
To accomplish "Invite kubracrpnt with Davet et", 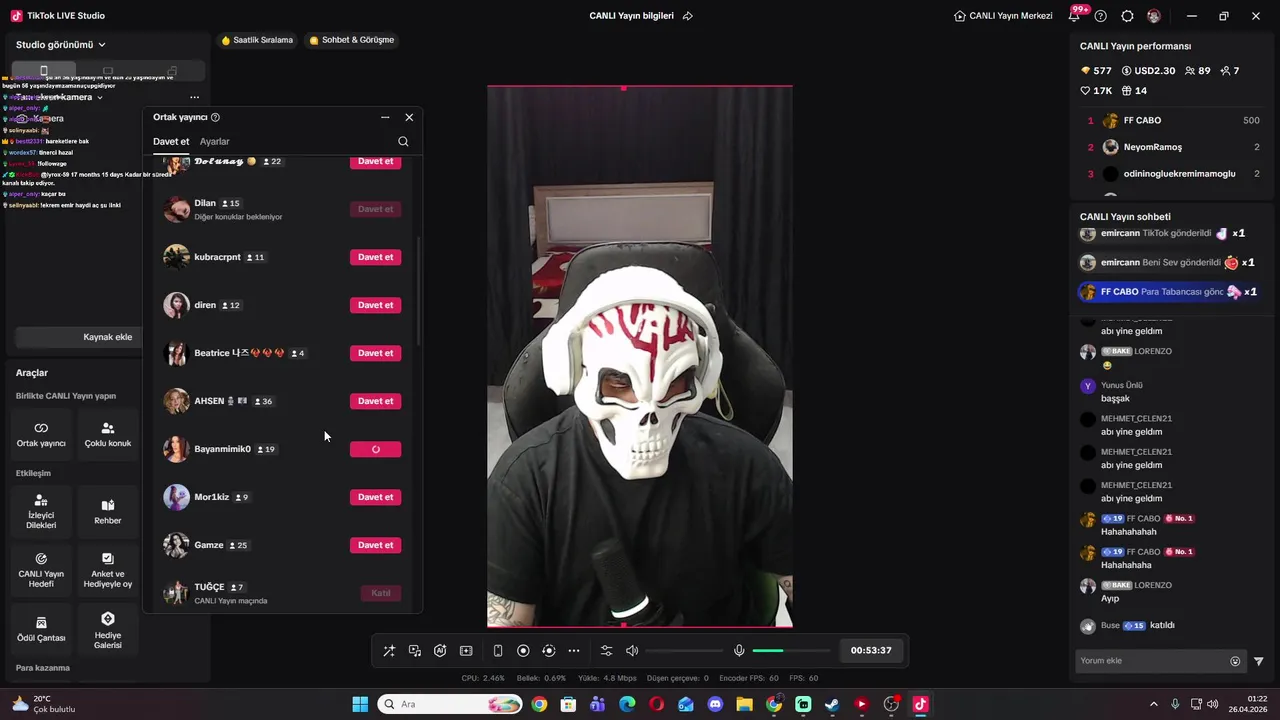I will pos(375,257).
